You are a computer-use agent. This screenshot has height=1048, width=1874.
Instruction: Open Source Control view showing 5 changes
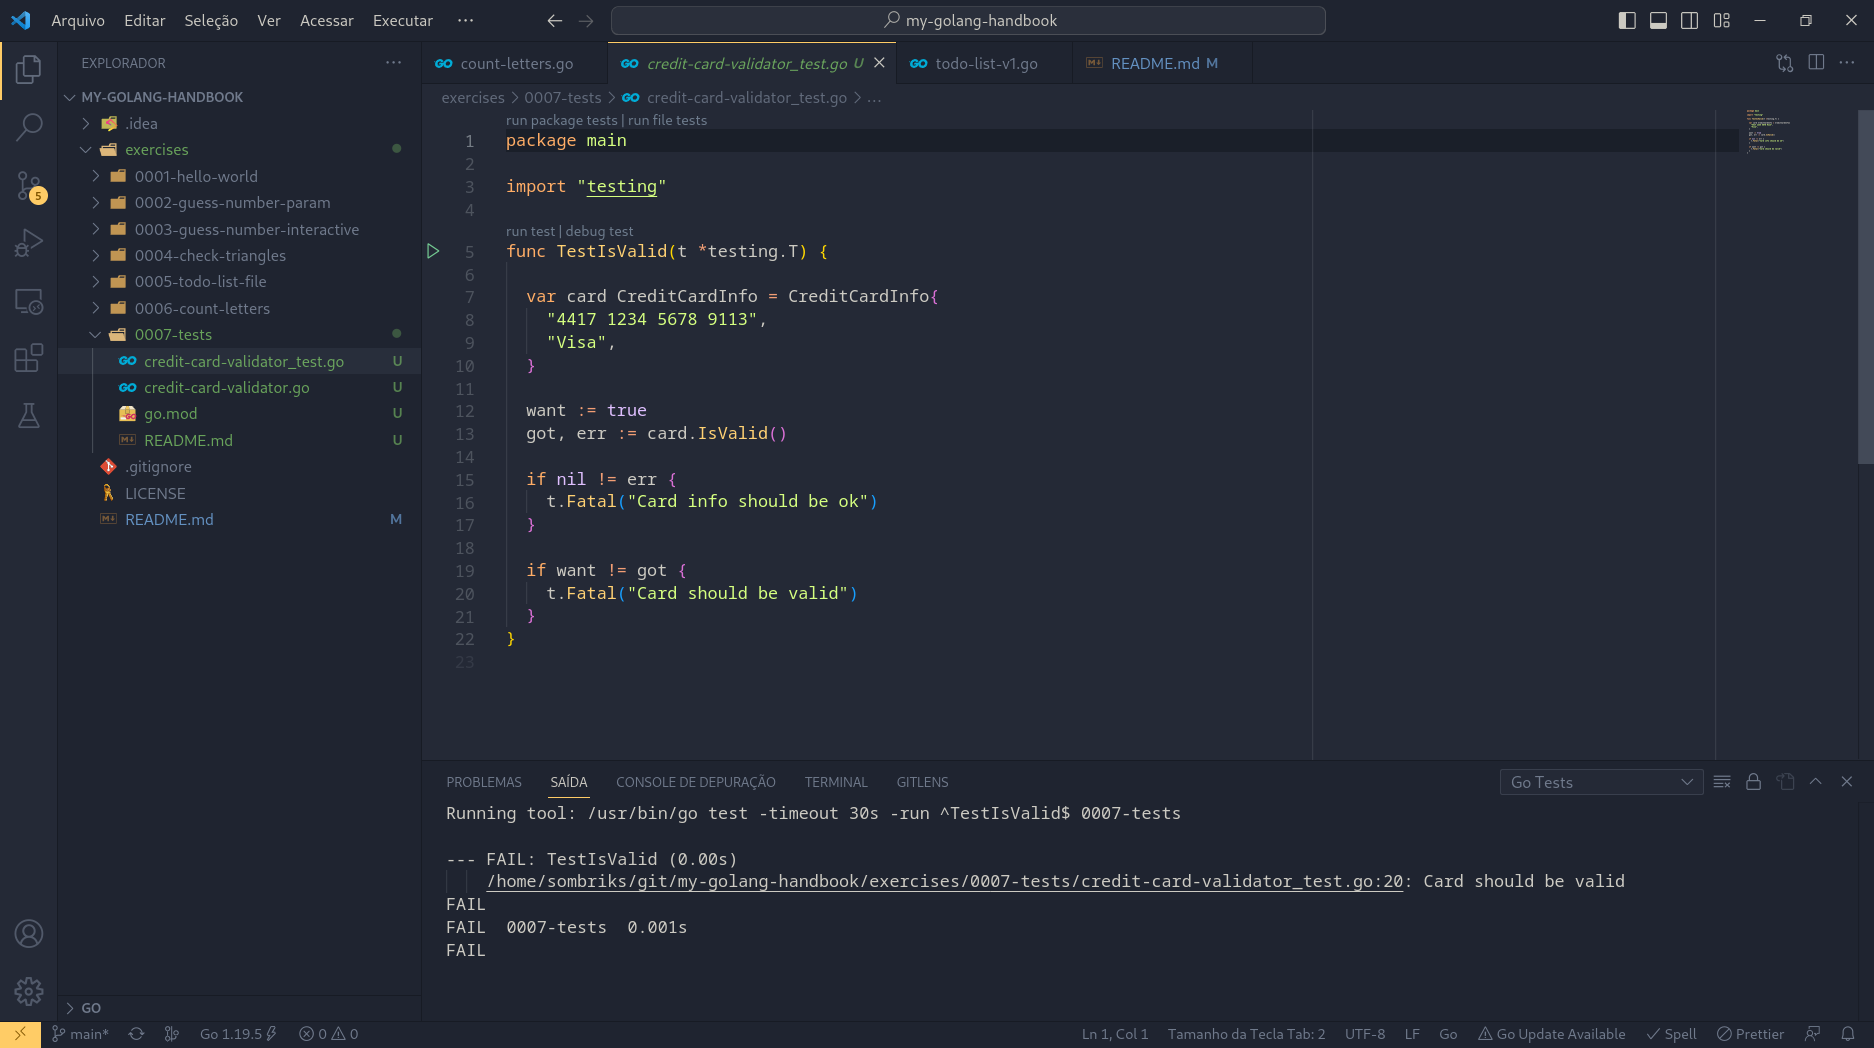[28, 184]
